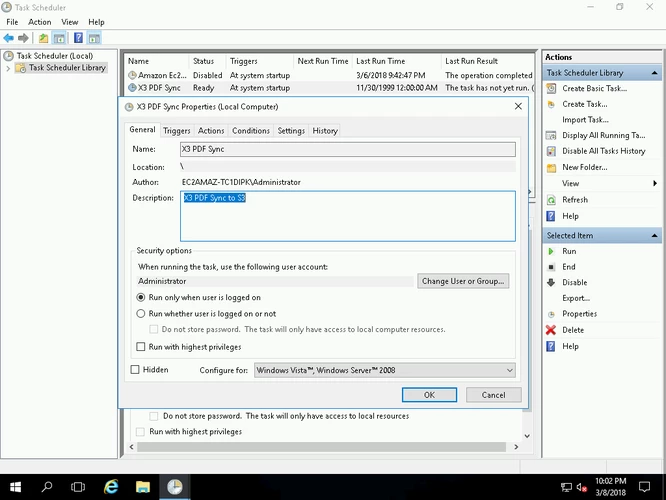Click the red Delete X icon
Image resolution: width=666 pixels, height=500 pixels.
tap(551, 330)
